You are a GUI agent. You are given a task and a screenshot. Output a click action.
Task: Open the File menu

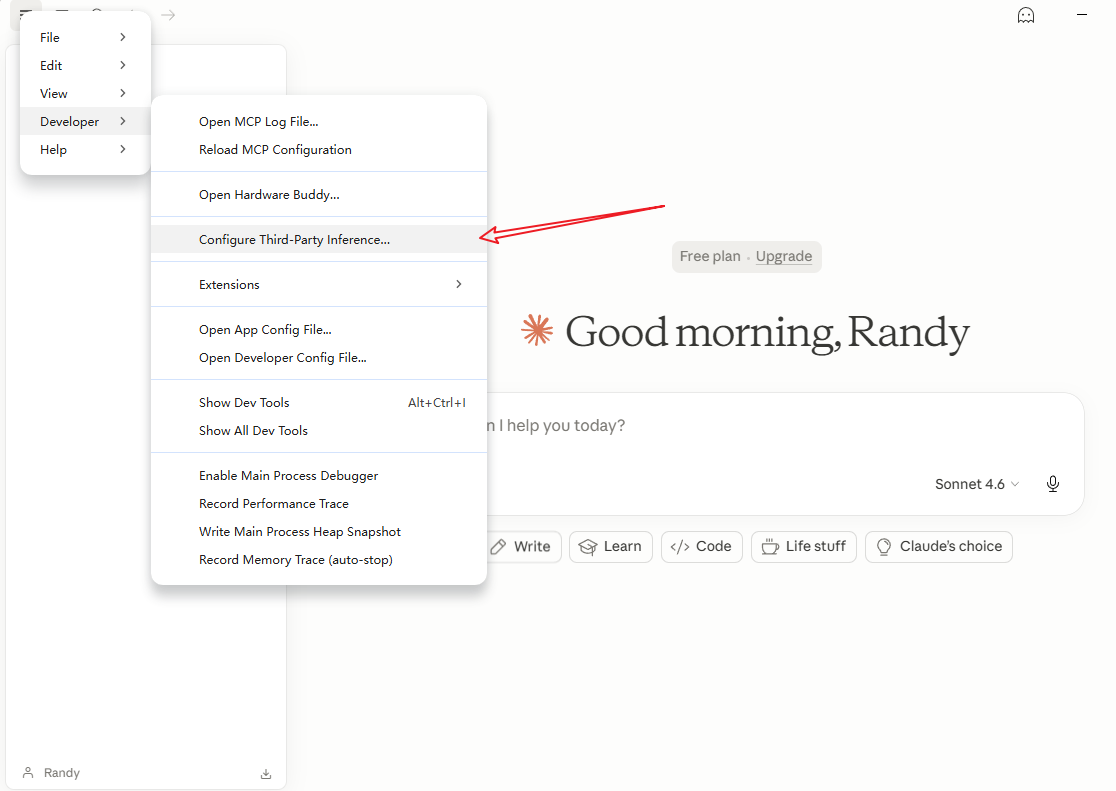(x=85, y=37)
